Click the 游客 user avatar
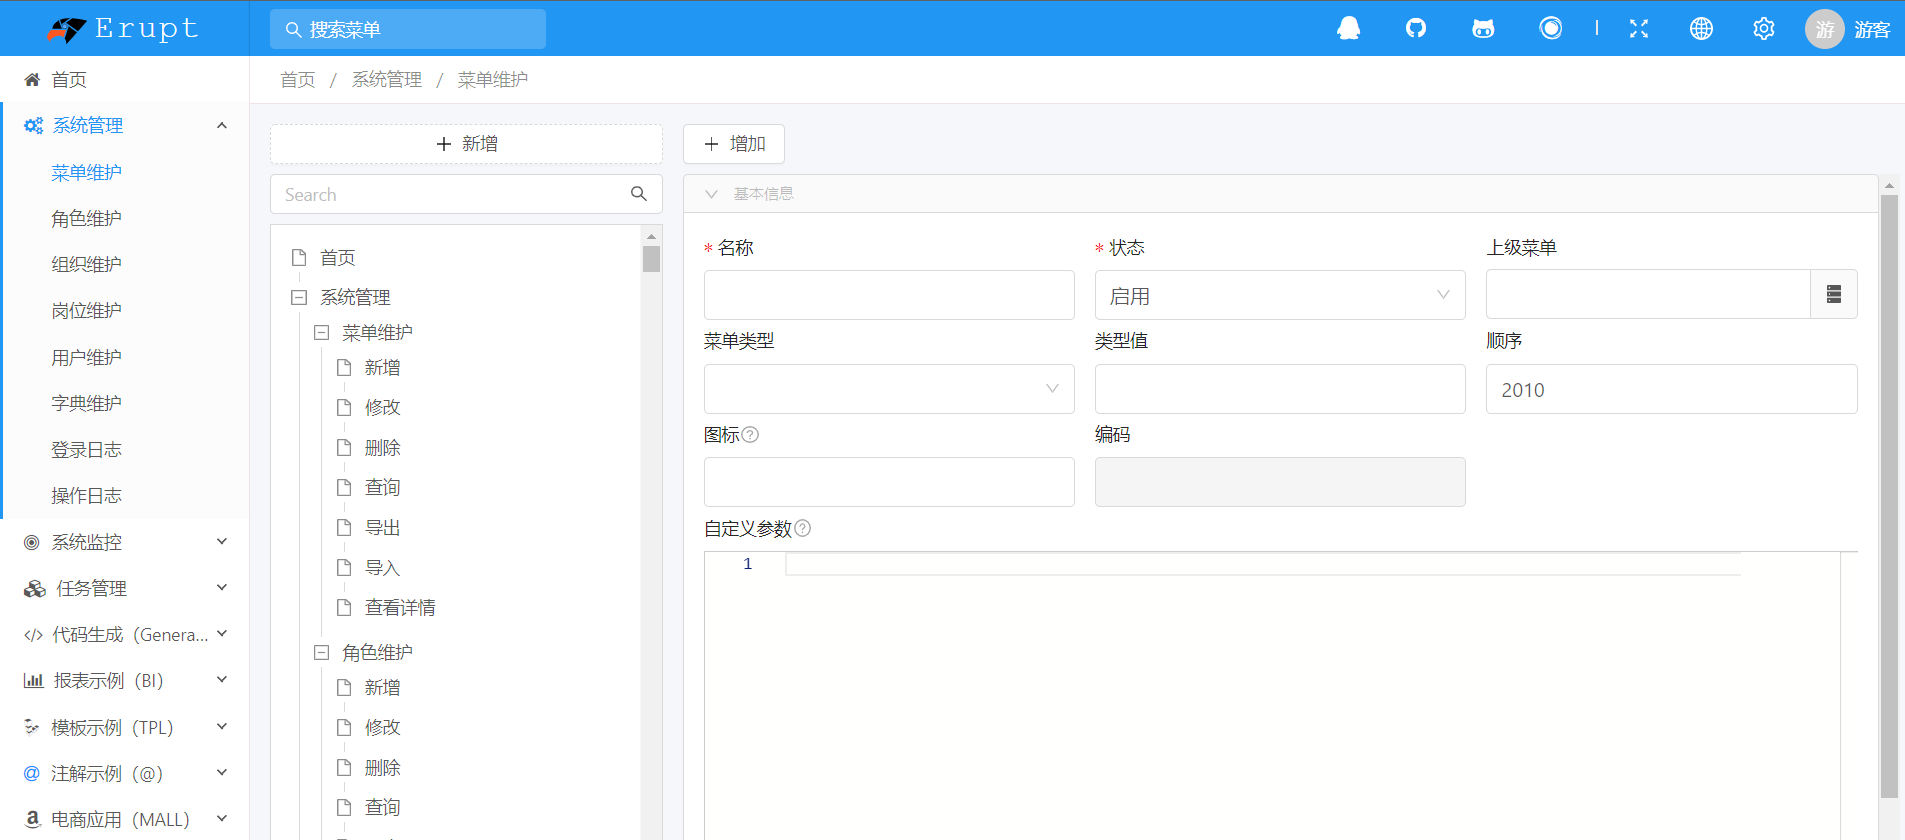1905x840 pixels. (x=1825, y=29)
